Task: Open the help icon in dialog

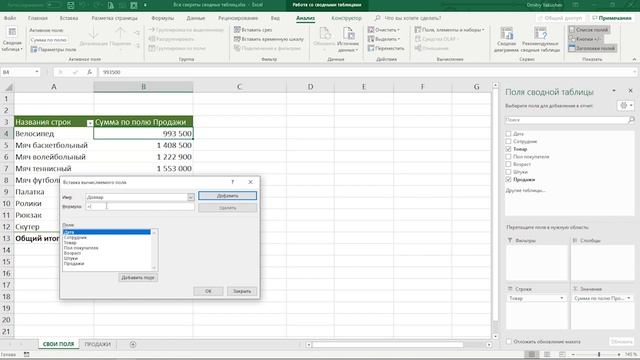Action: pos(233,182)
